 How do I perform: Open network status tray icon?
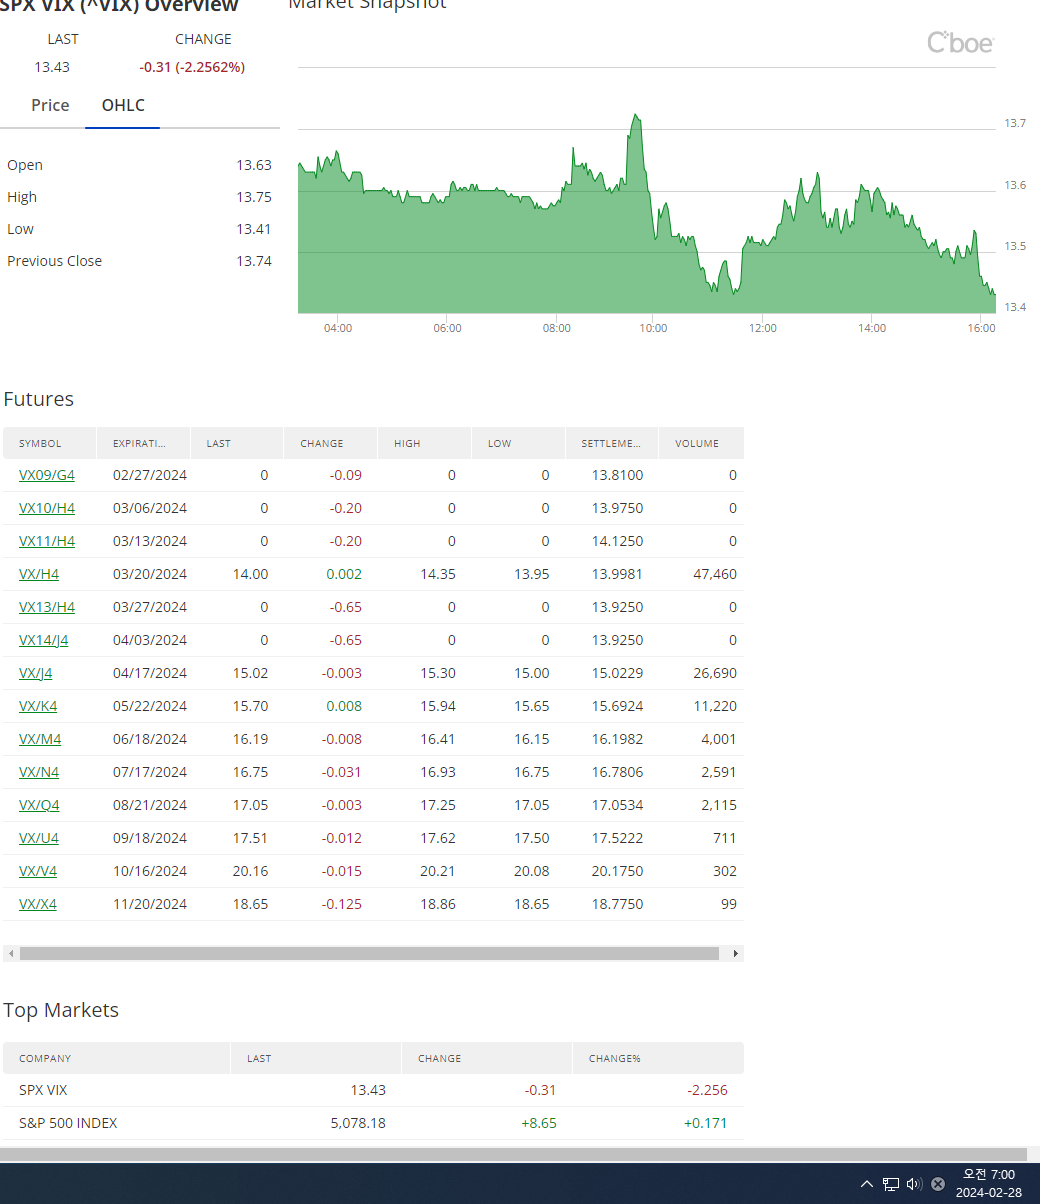tap(890, 1184)
